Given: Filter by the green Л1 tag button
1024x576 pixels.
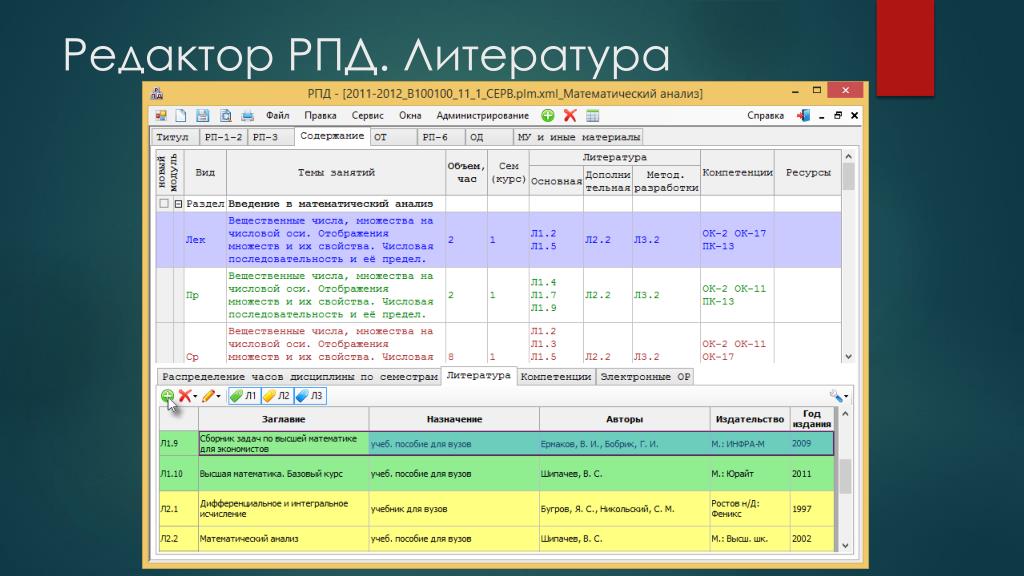Looking at the screenshot, I should click(x=244, y=395).
